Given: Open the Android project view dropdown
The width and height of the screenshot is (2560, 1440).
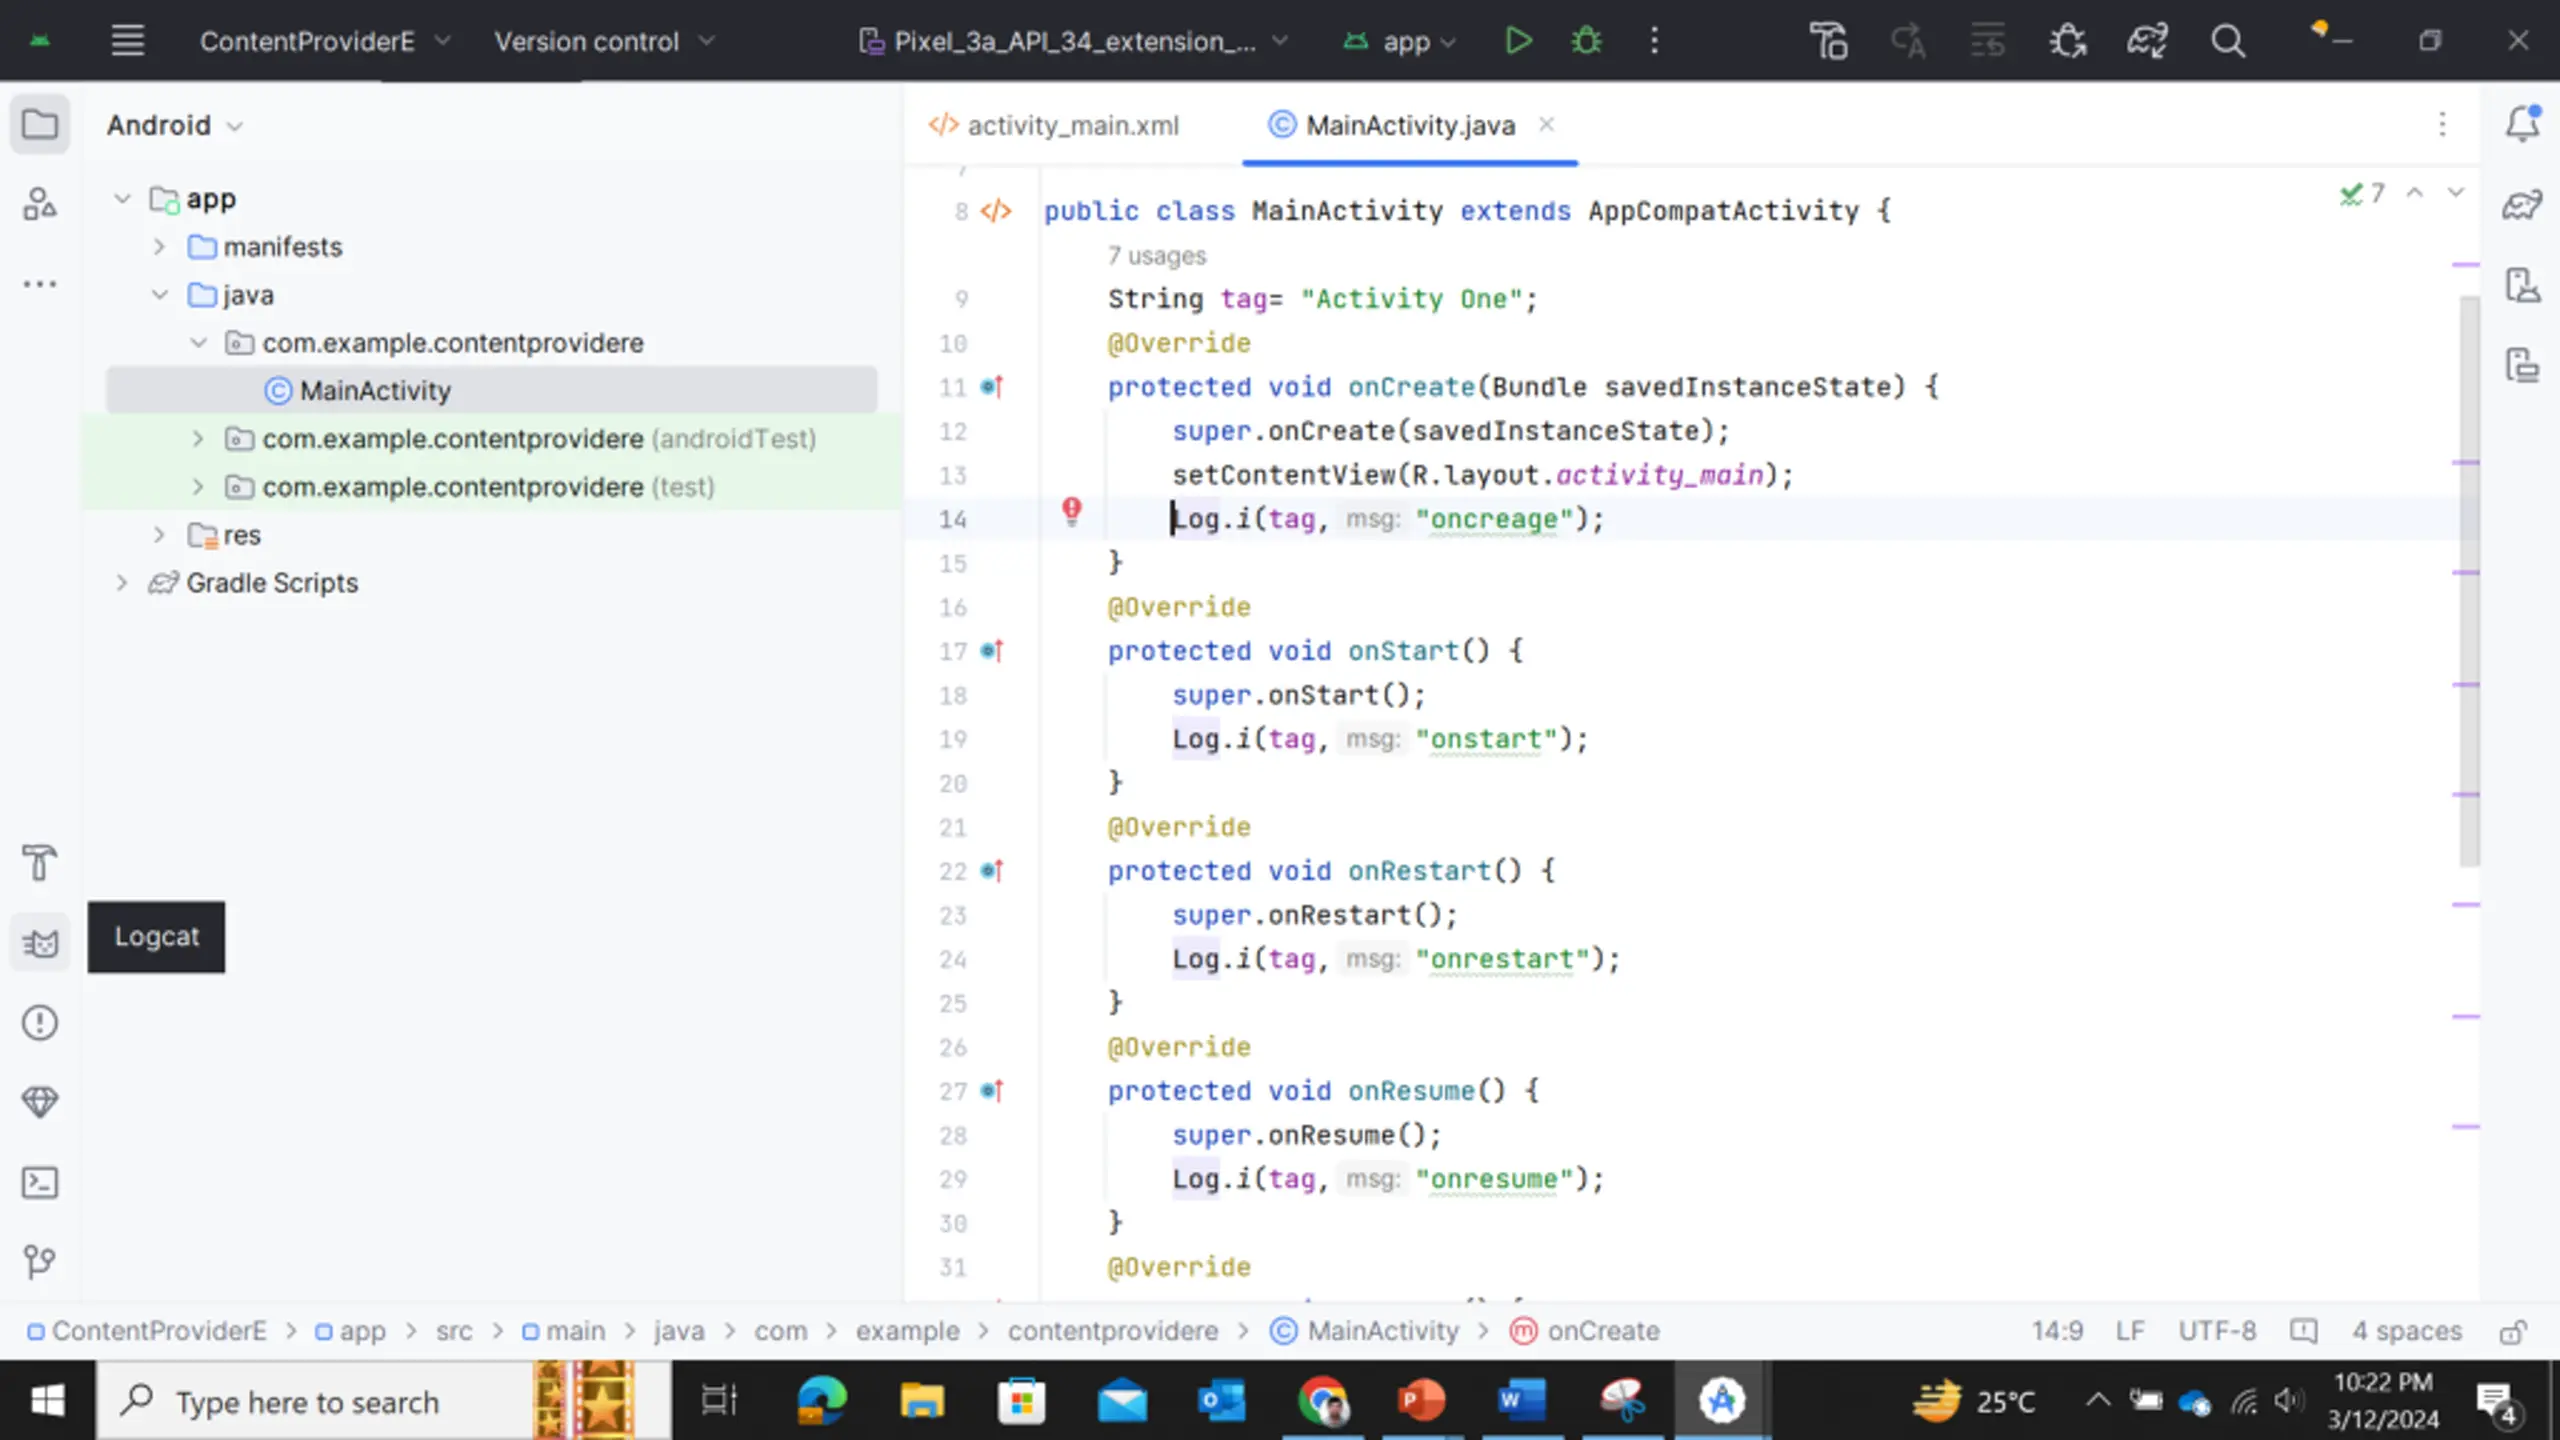Looking at the screenshot, I should click(x=175, y=125).
